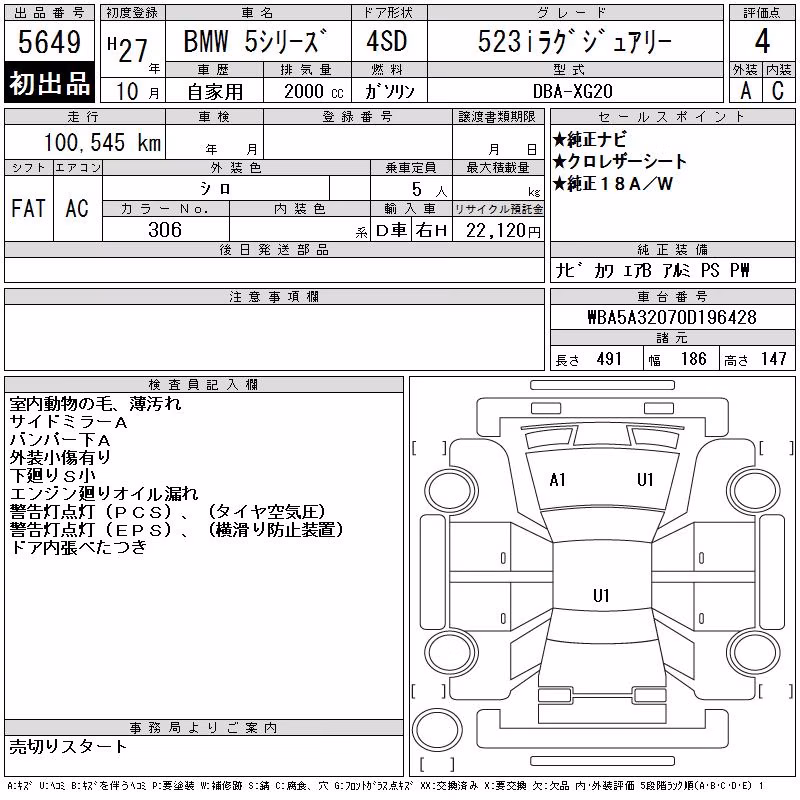Click the セールスポイント header

672,117
